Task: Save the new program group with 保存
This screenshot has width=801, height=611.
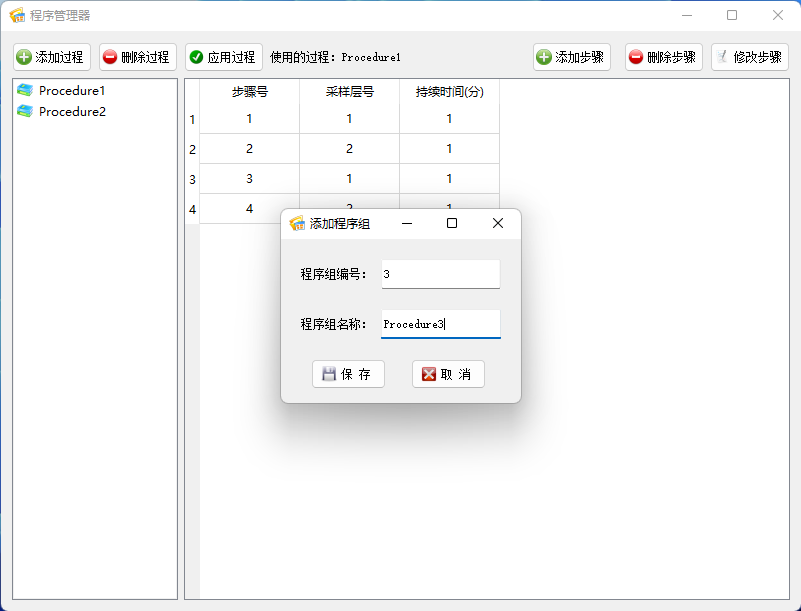Action: pyautogui.click(x=348, y=374)
